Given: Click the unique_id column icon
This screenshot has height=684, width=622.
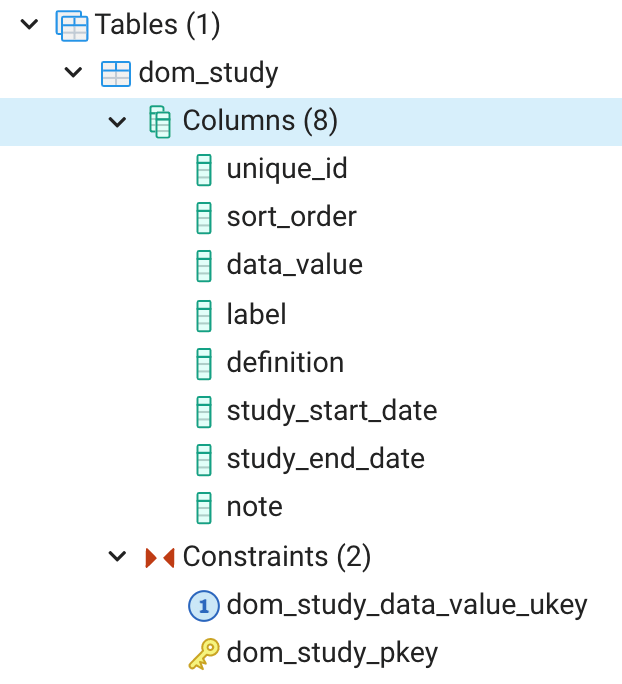Looking at the screenshot, I should point(204,170).
